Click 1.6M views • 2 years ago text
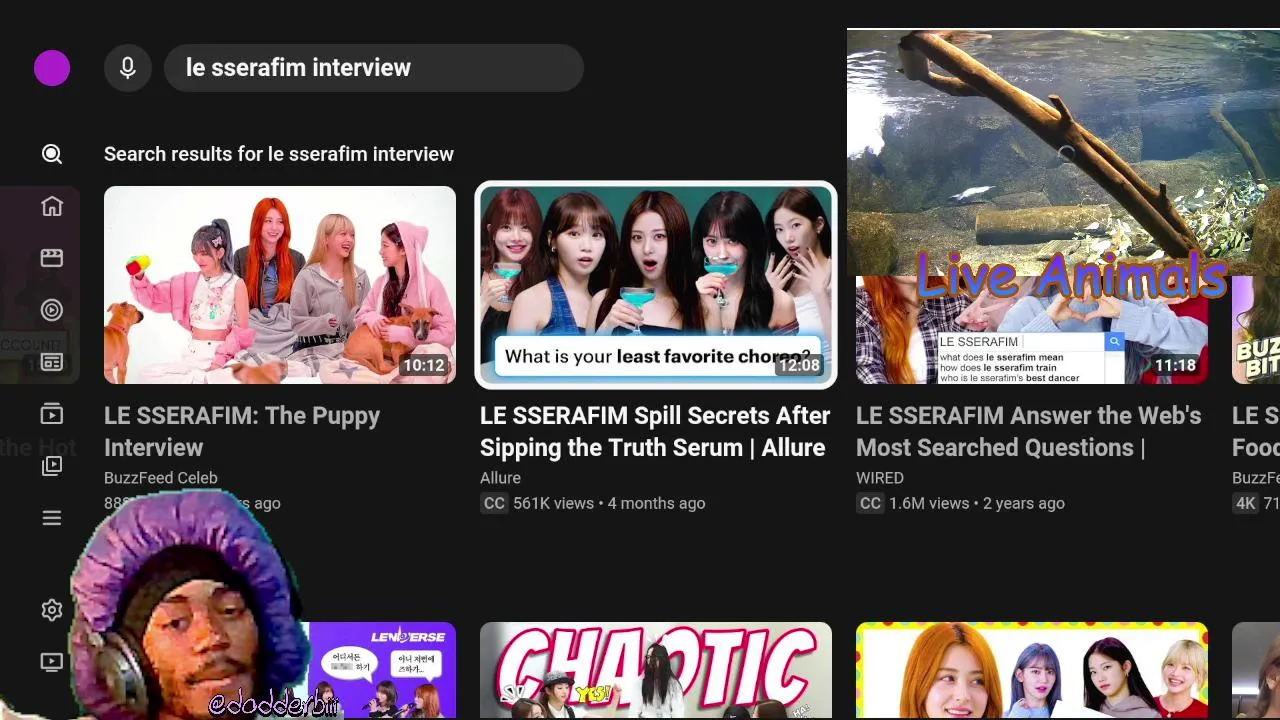This screenshot has height=720, width=1280. click(x=977, y=503)
